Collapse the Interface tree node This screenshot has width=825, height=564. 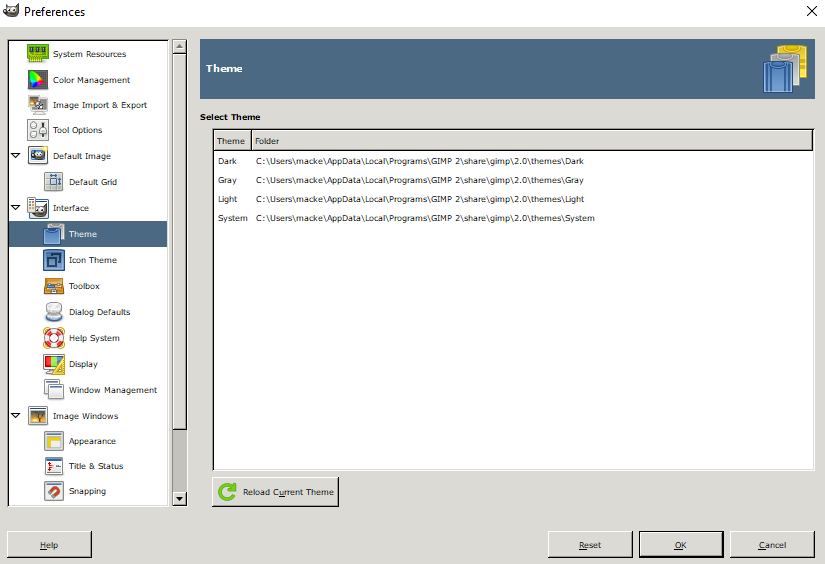16,208
